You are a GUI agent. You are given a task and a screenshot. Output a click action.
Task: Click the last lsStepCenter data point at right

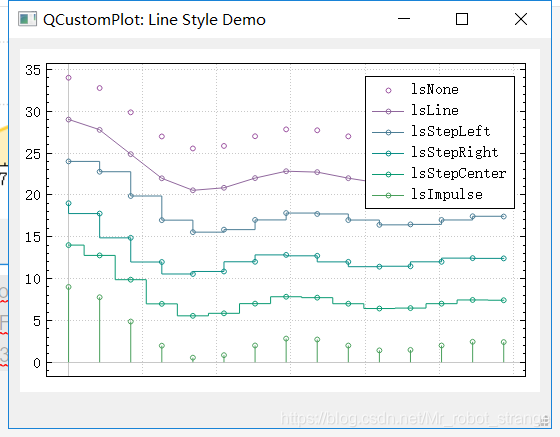click(504, 300)
